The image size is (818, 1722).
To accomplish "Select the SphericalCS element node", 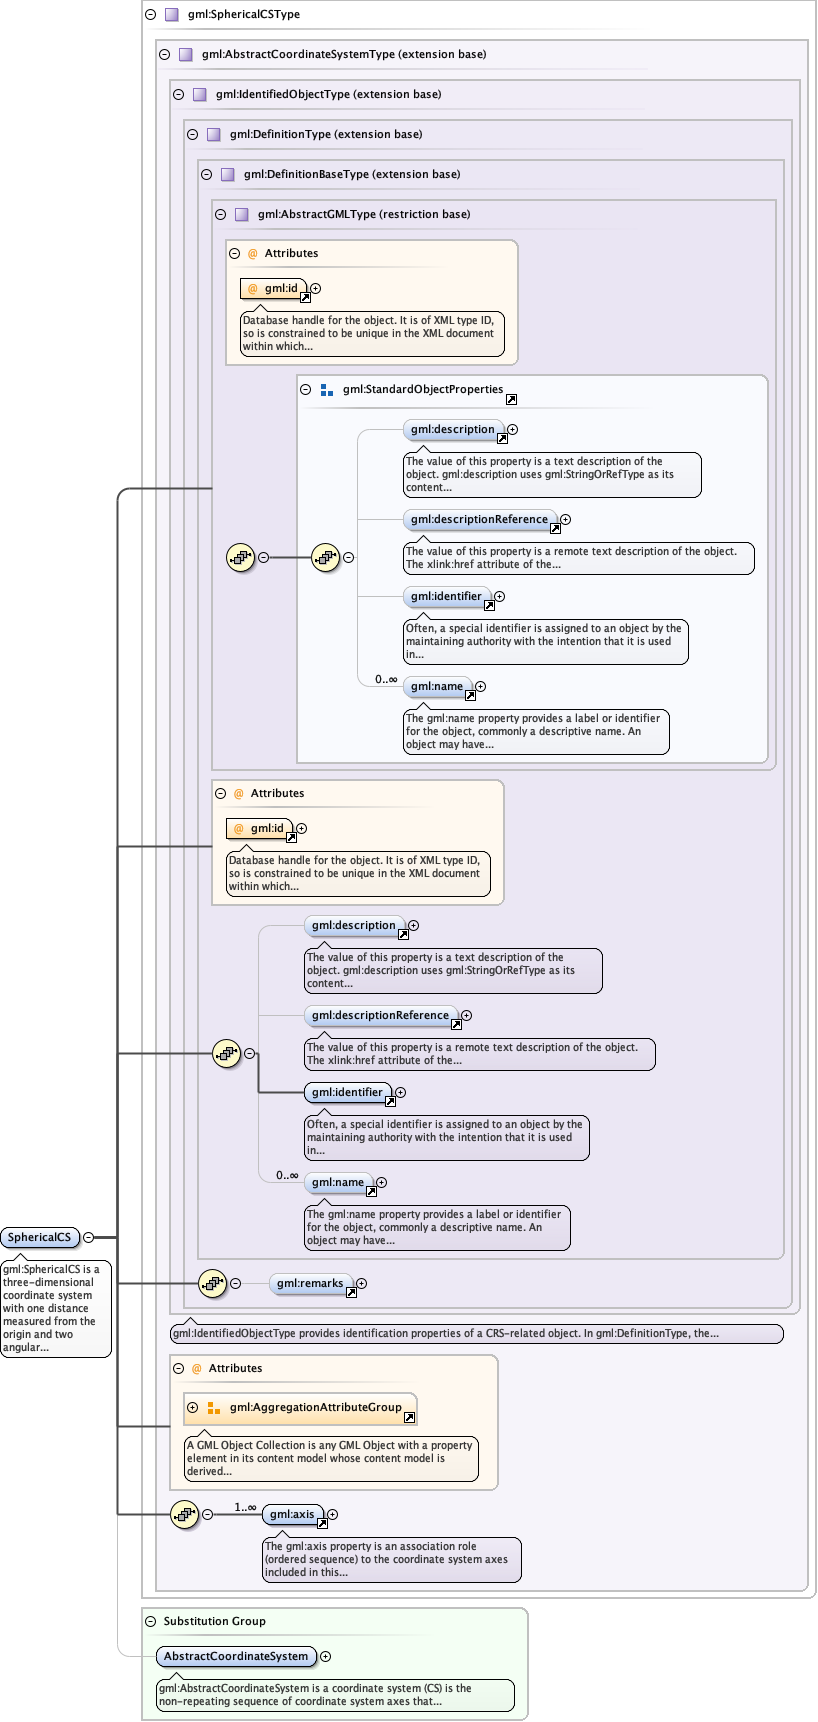I will pyautogui.click(x=40, y=1237).
